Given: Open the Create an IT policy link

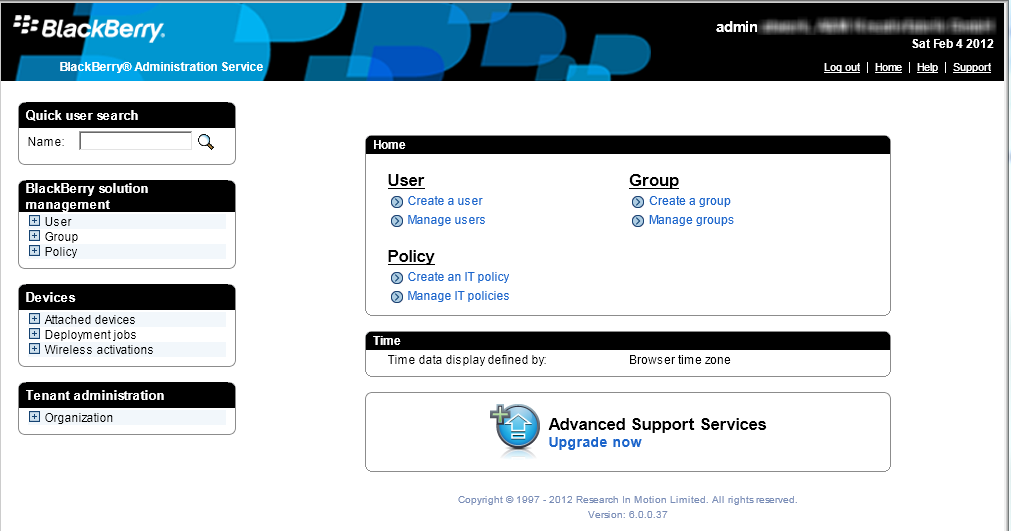Looking at the screenshot, I should [x=458, y=277].
